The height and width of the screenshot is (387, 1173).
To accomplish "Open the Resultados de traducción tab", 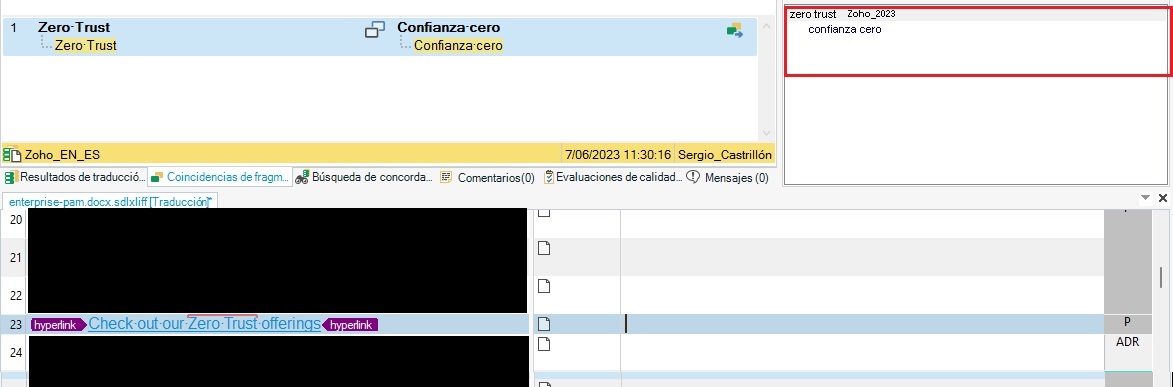I will (75, 177).
